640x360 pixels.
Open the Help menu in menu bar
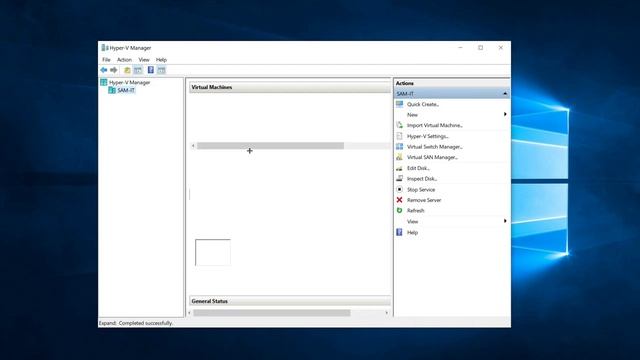[x=161, y=60]
